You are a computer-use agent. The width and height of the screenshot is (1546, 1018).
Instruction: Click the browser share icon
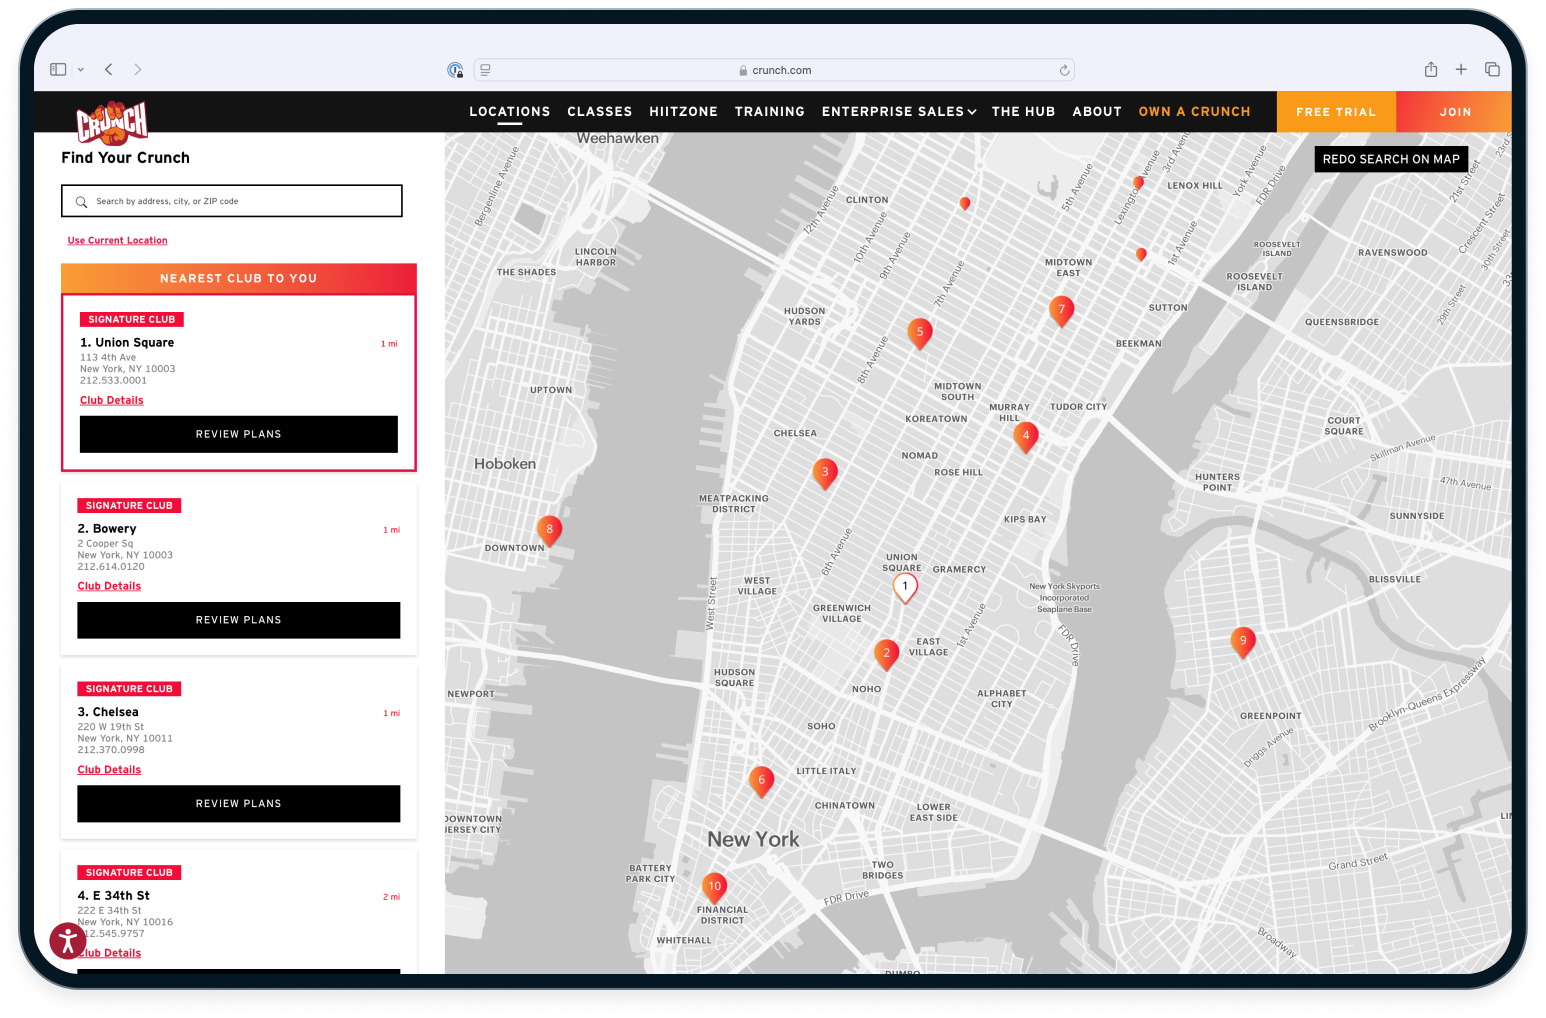1431,69
